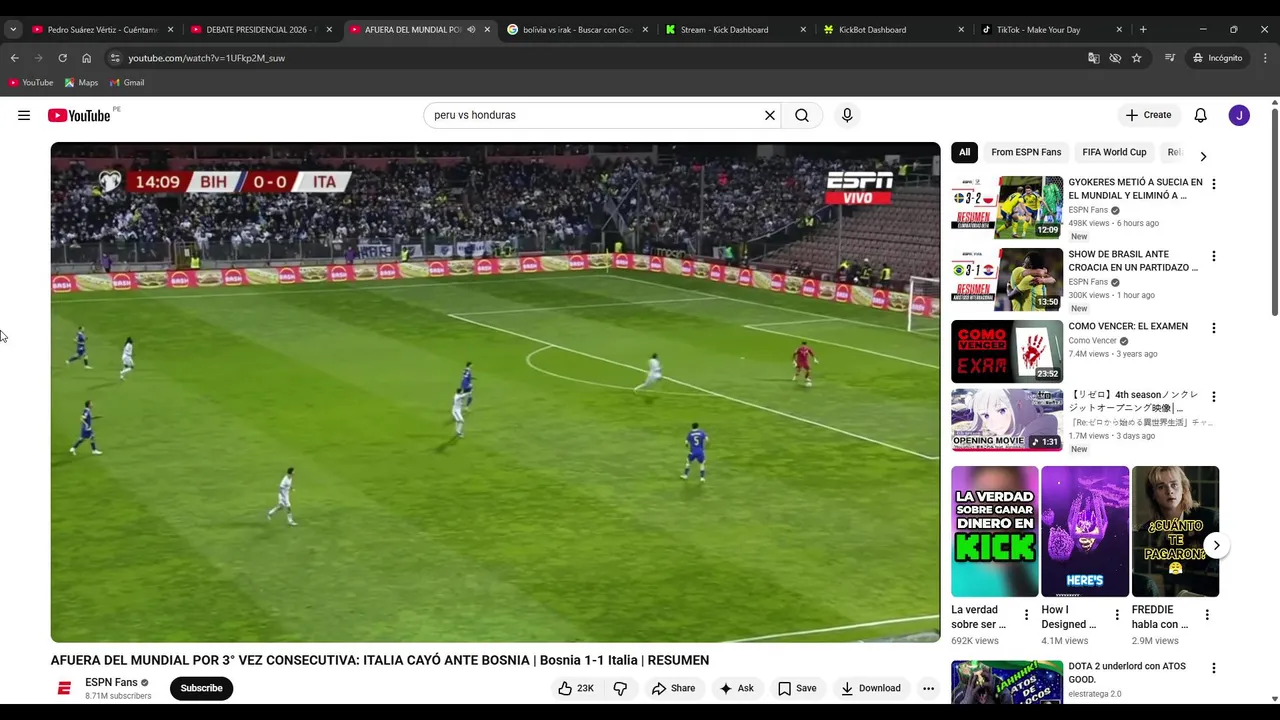Open the Gmail bookmark
This screenshot has width=1280, height=720.
(x=127, y=82)
